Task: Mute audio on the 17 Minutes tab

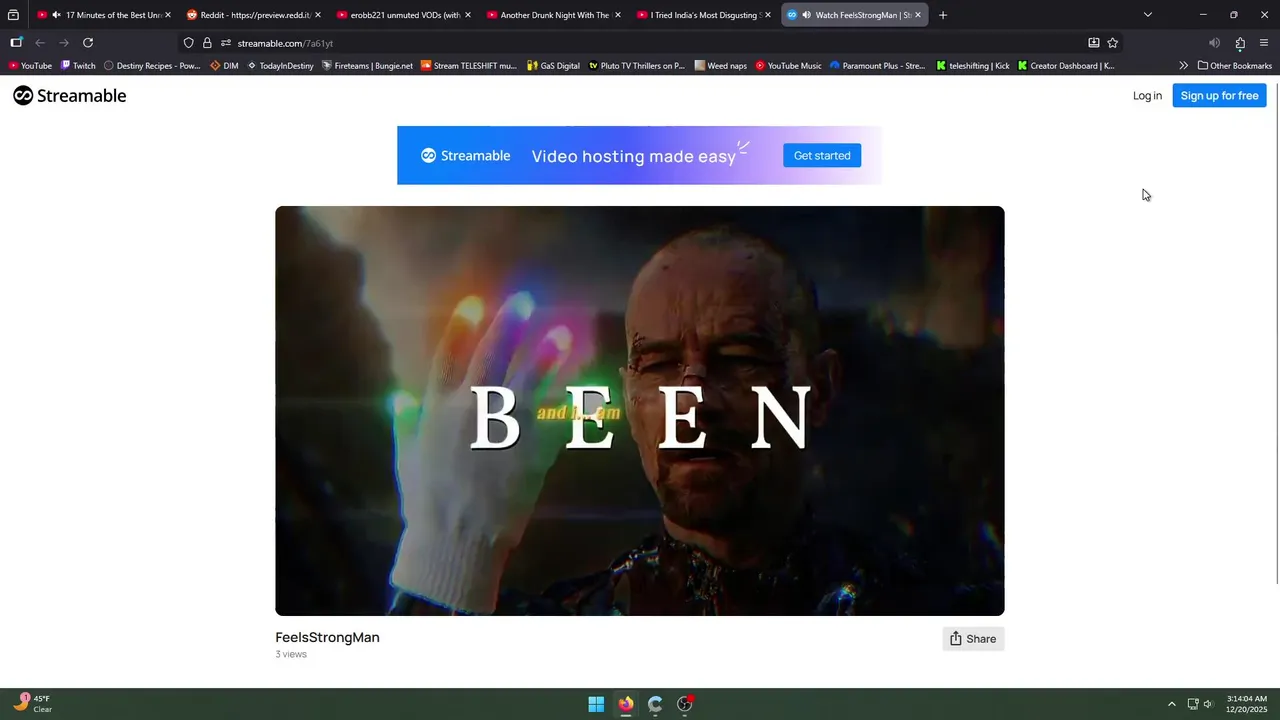Action: (56, 15)
